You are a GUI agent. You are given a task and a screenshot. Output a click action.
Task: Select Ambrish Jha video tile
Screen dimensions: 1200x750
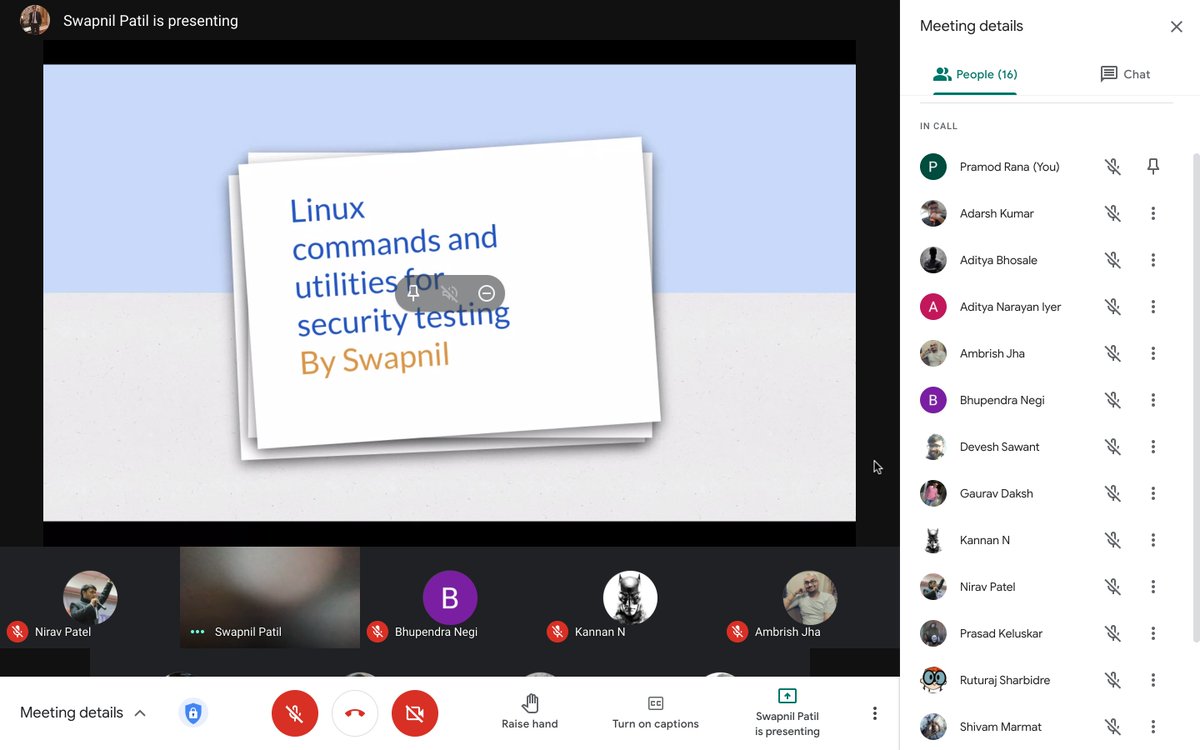click(x=810, y=598)
